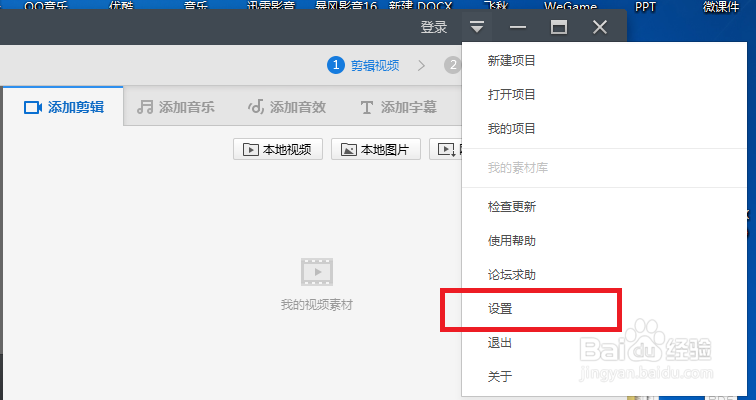Screen dimensions: 756x400
Task: Click the 我的素材库 menu entry
Action: (517, 168)
